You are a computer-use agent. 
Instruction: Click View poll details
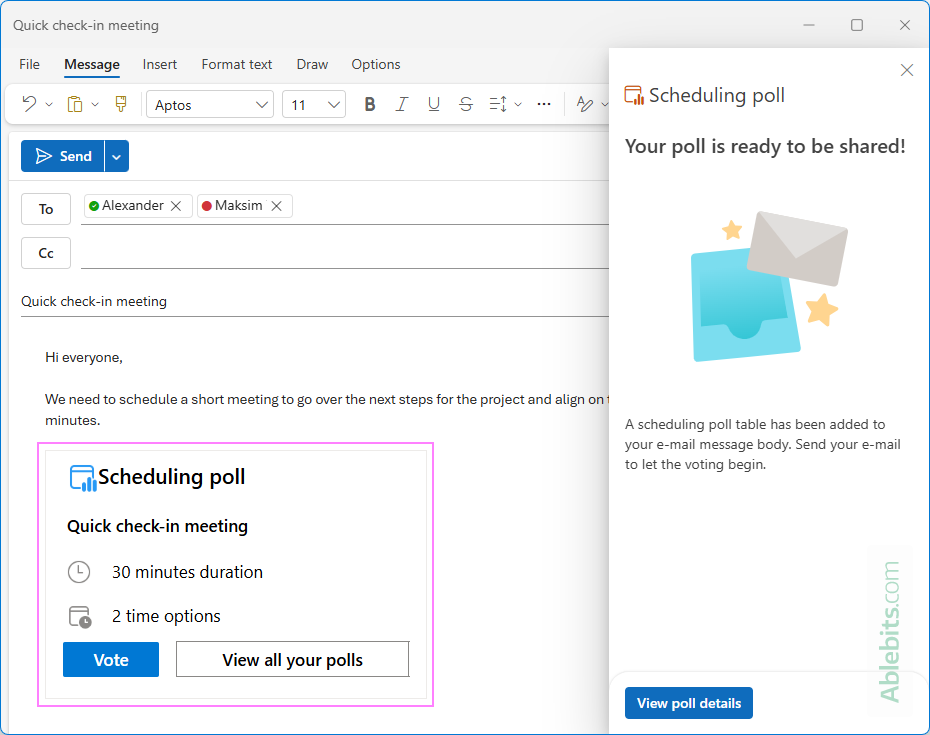[688, 703]
